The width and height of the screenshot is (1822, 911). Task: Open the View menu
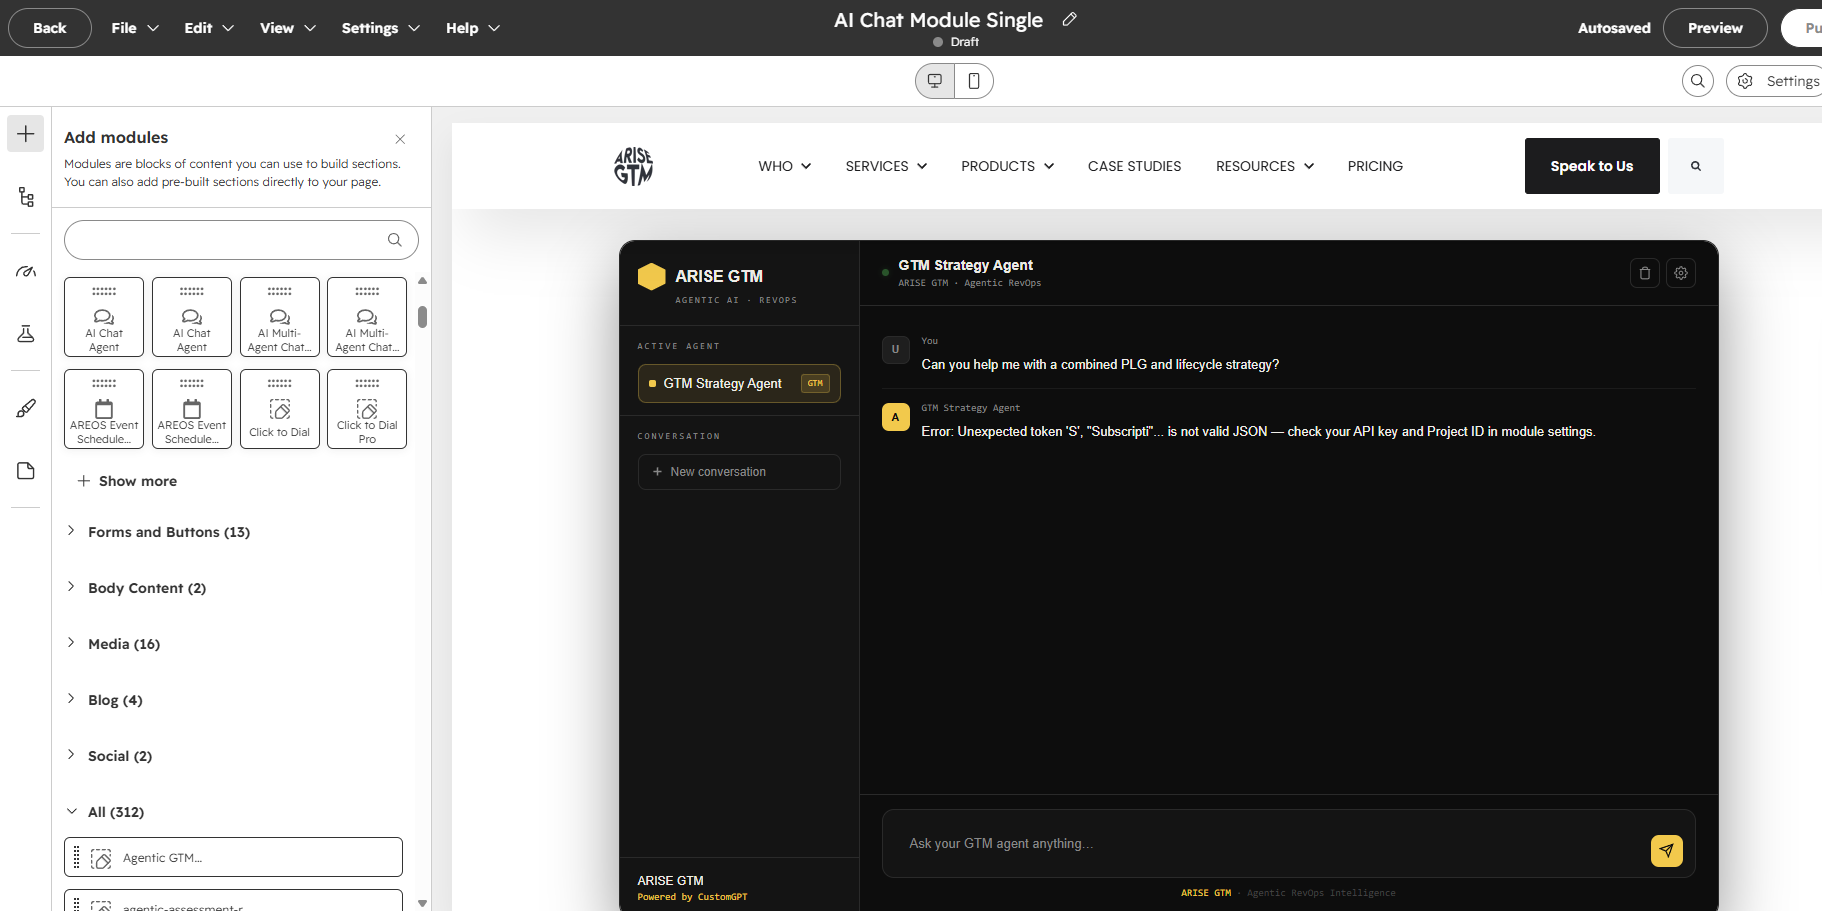(x=288, y=28)
